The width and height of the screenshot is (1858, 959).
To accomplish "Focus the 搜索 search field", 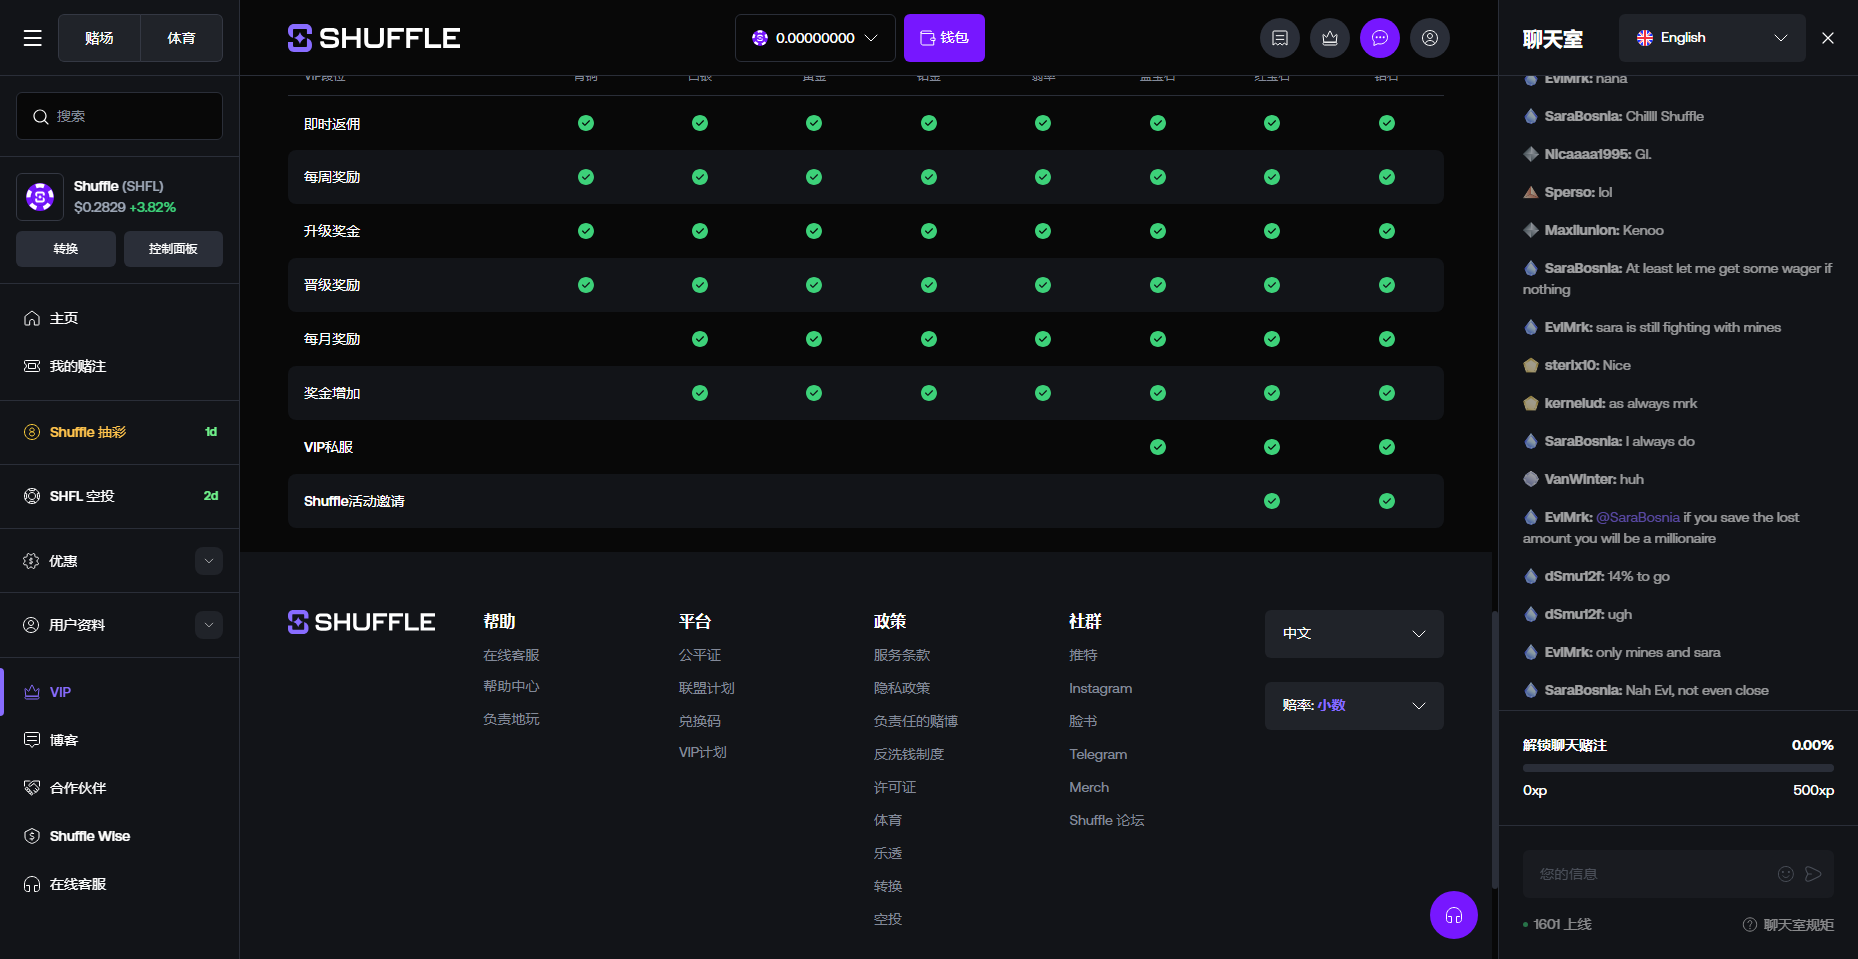I will pyautogui.click(x=119, y=116).
